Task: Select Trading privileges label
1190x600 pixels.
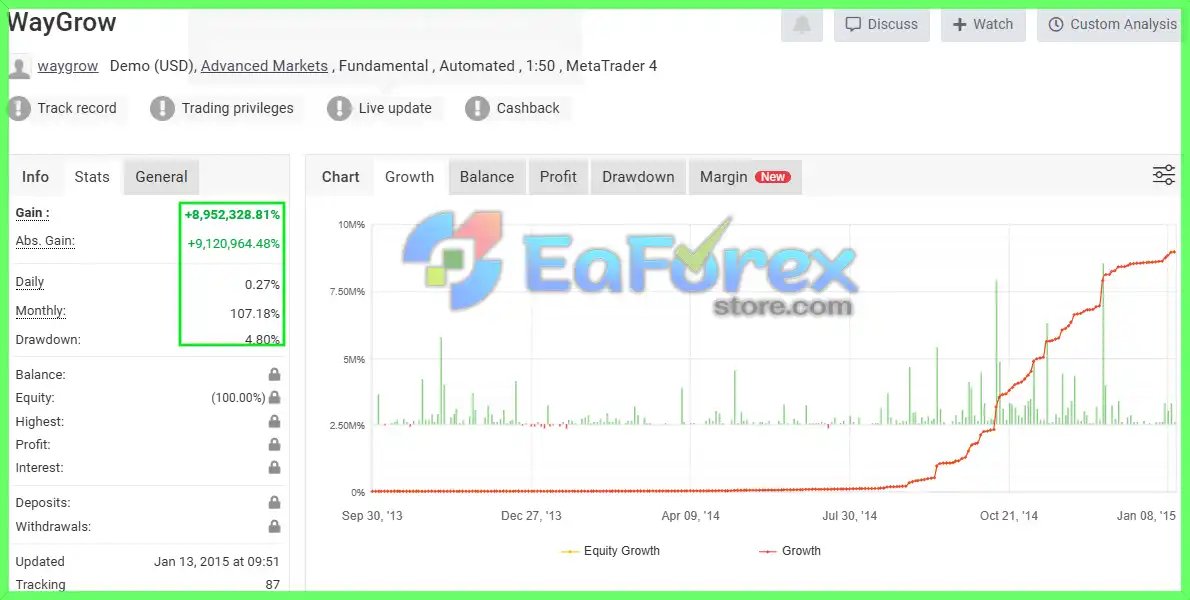Action: [238, 108]
